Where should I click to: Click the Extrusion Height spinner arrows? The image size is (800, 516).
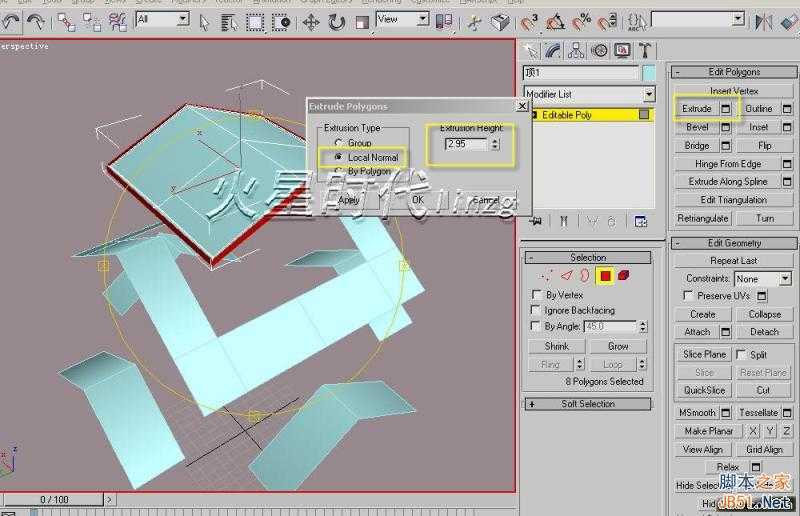[x=495, y=144]
